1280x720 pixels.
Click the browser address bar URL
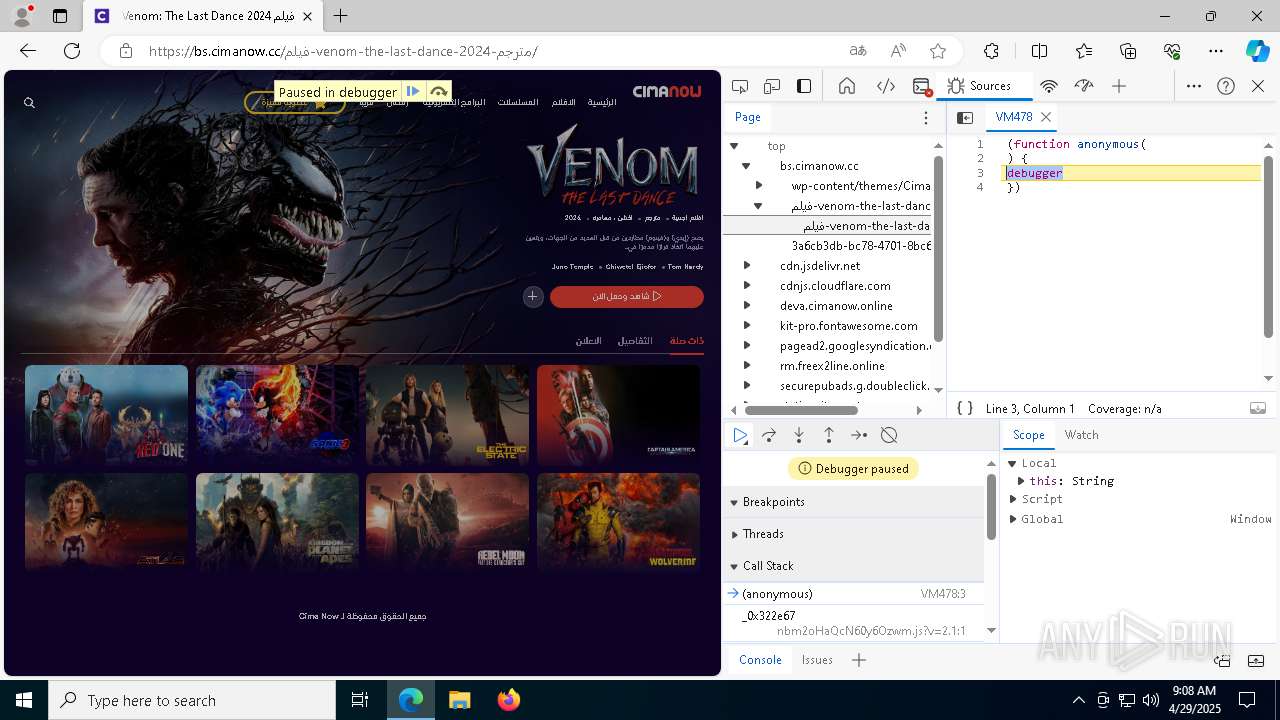pyautogui.click(x=343, y=51)
